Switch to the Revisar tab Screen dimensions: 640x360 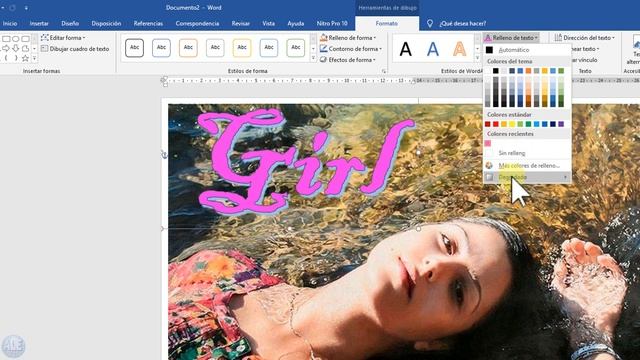240,24
